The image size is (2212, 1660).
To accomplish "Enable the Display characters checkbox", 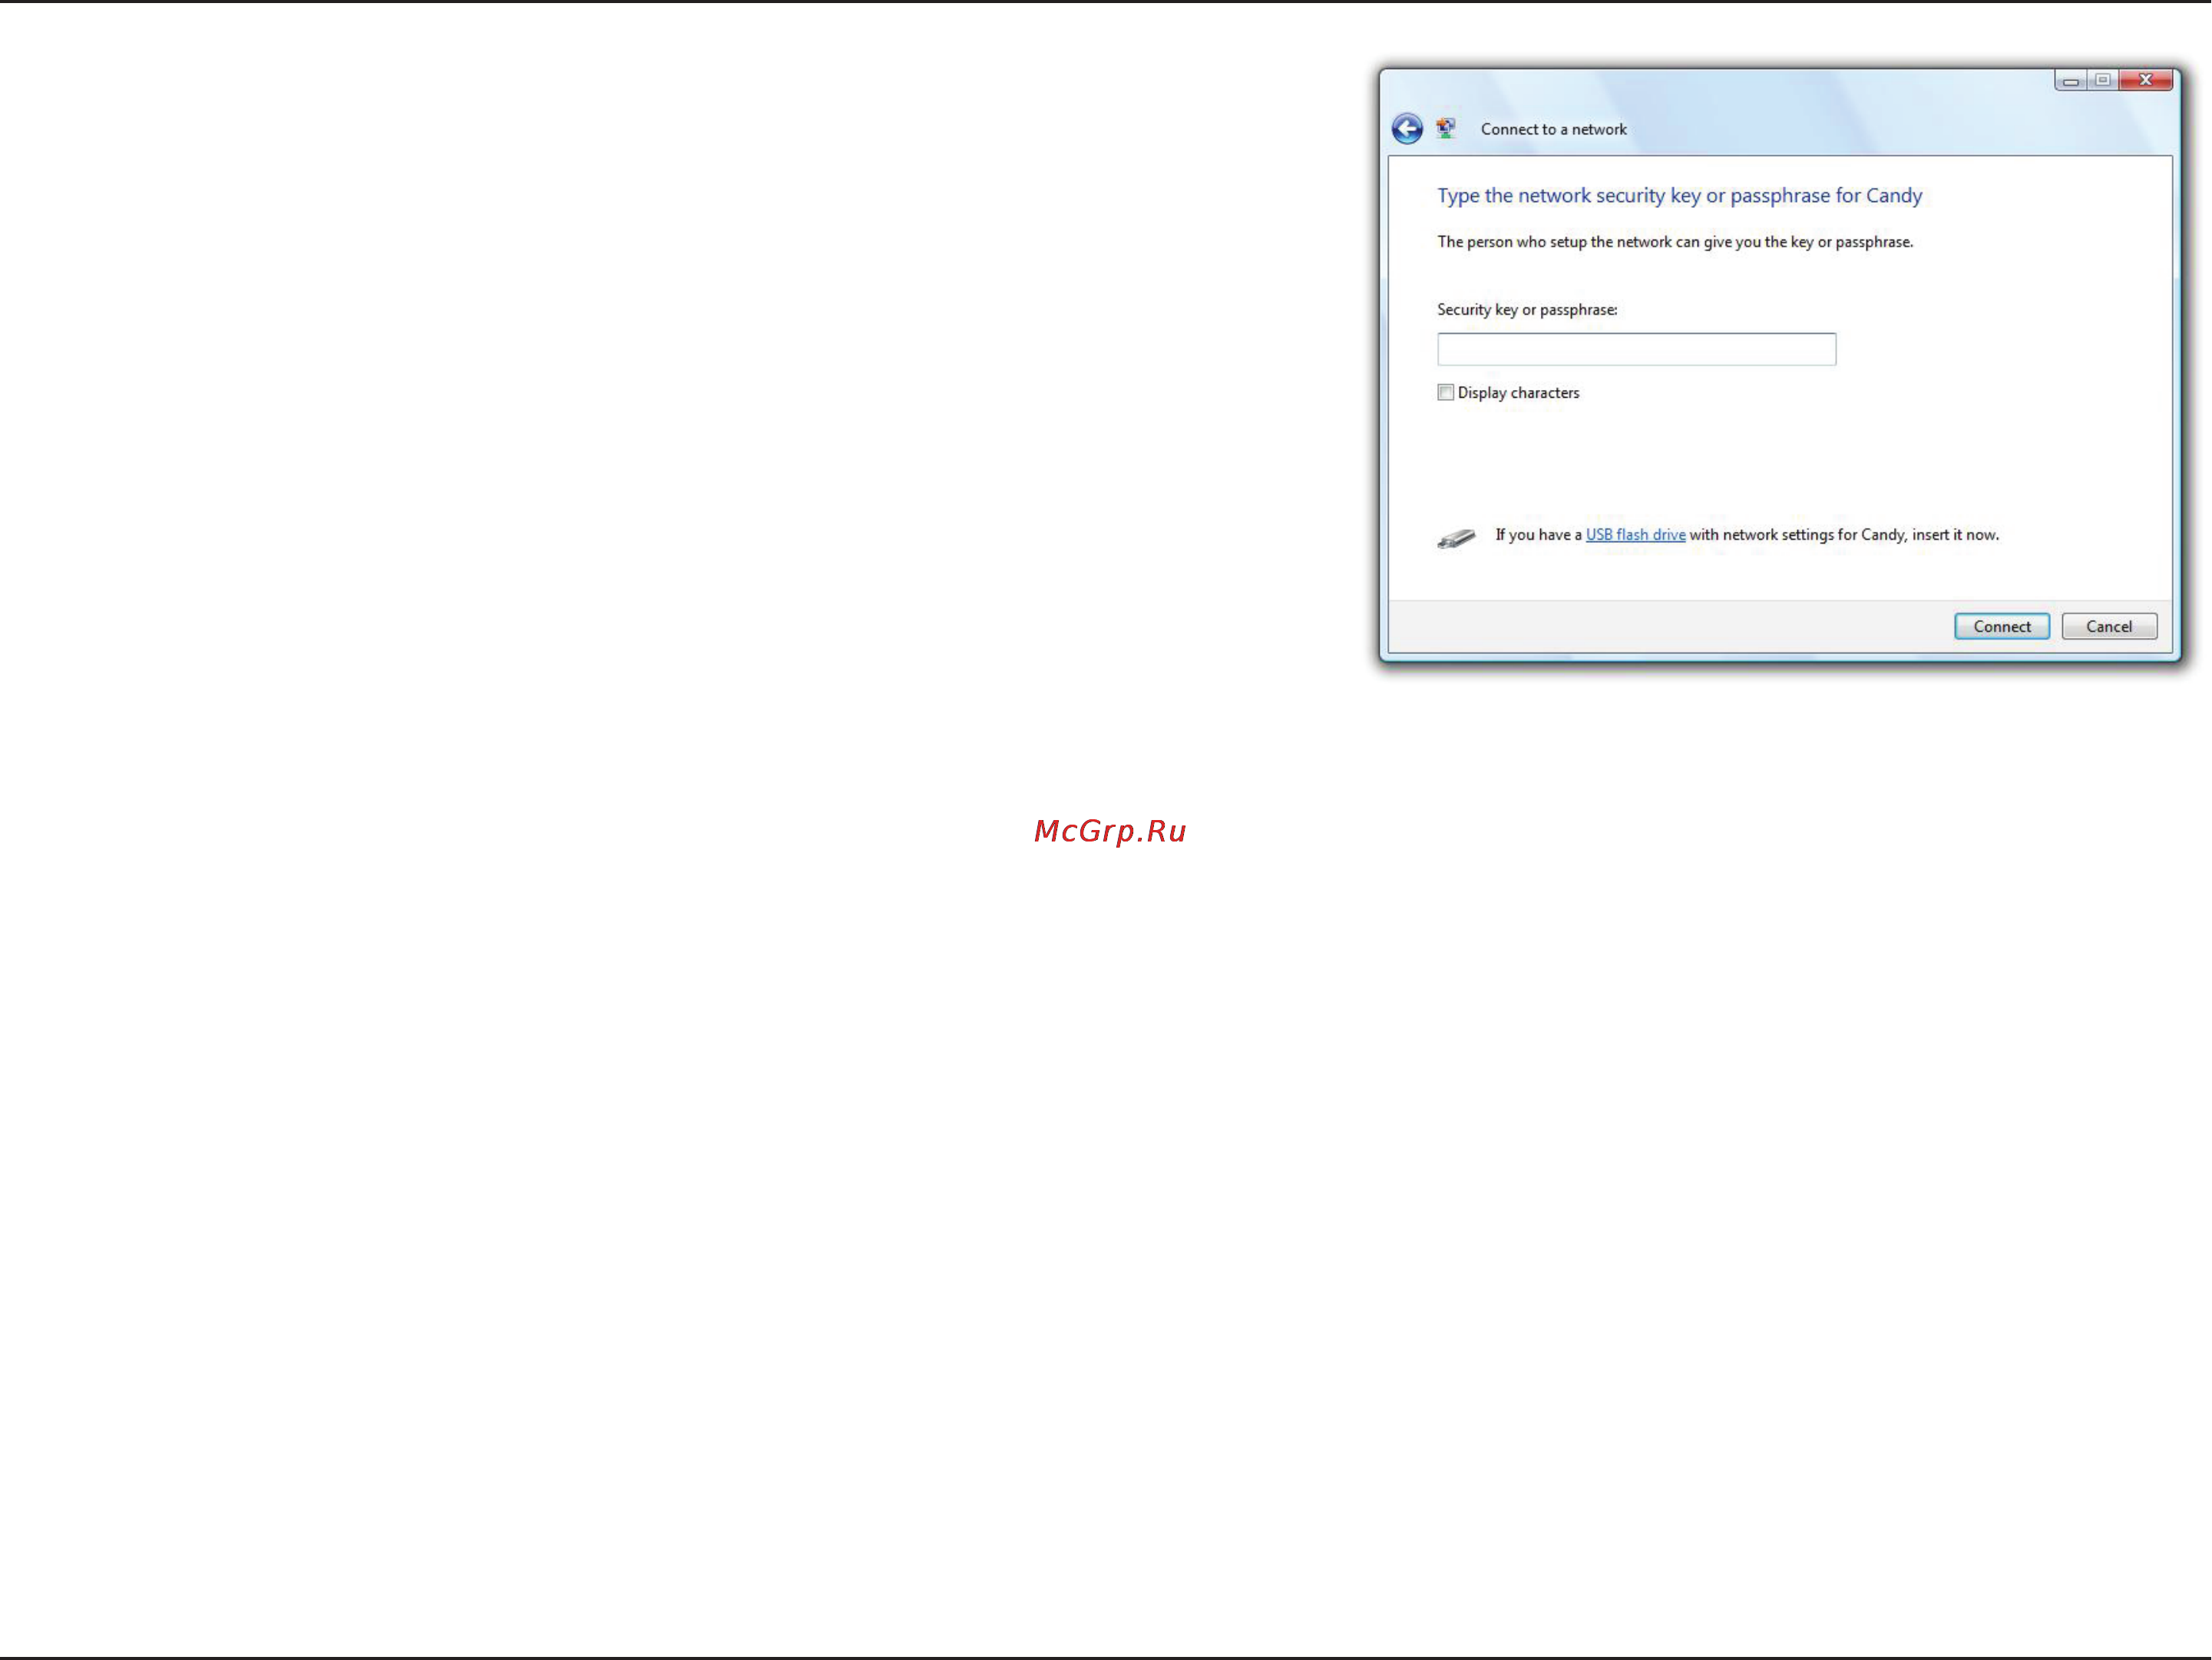I will pyautogui.click(x=1445, y=392).
